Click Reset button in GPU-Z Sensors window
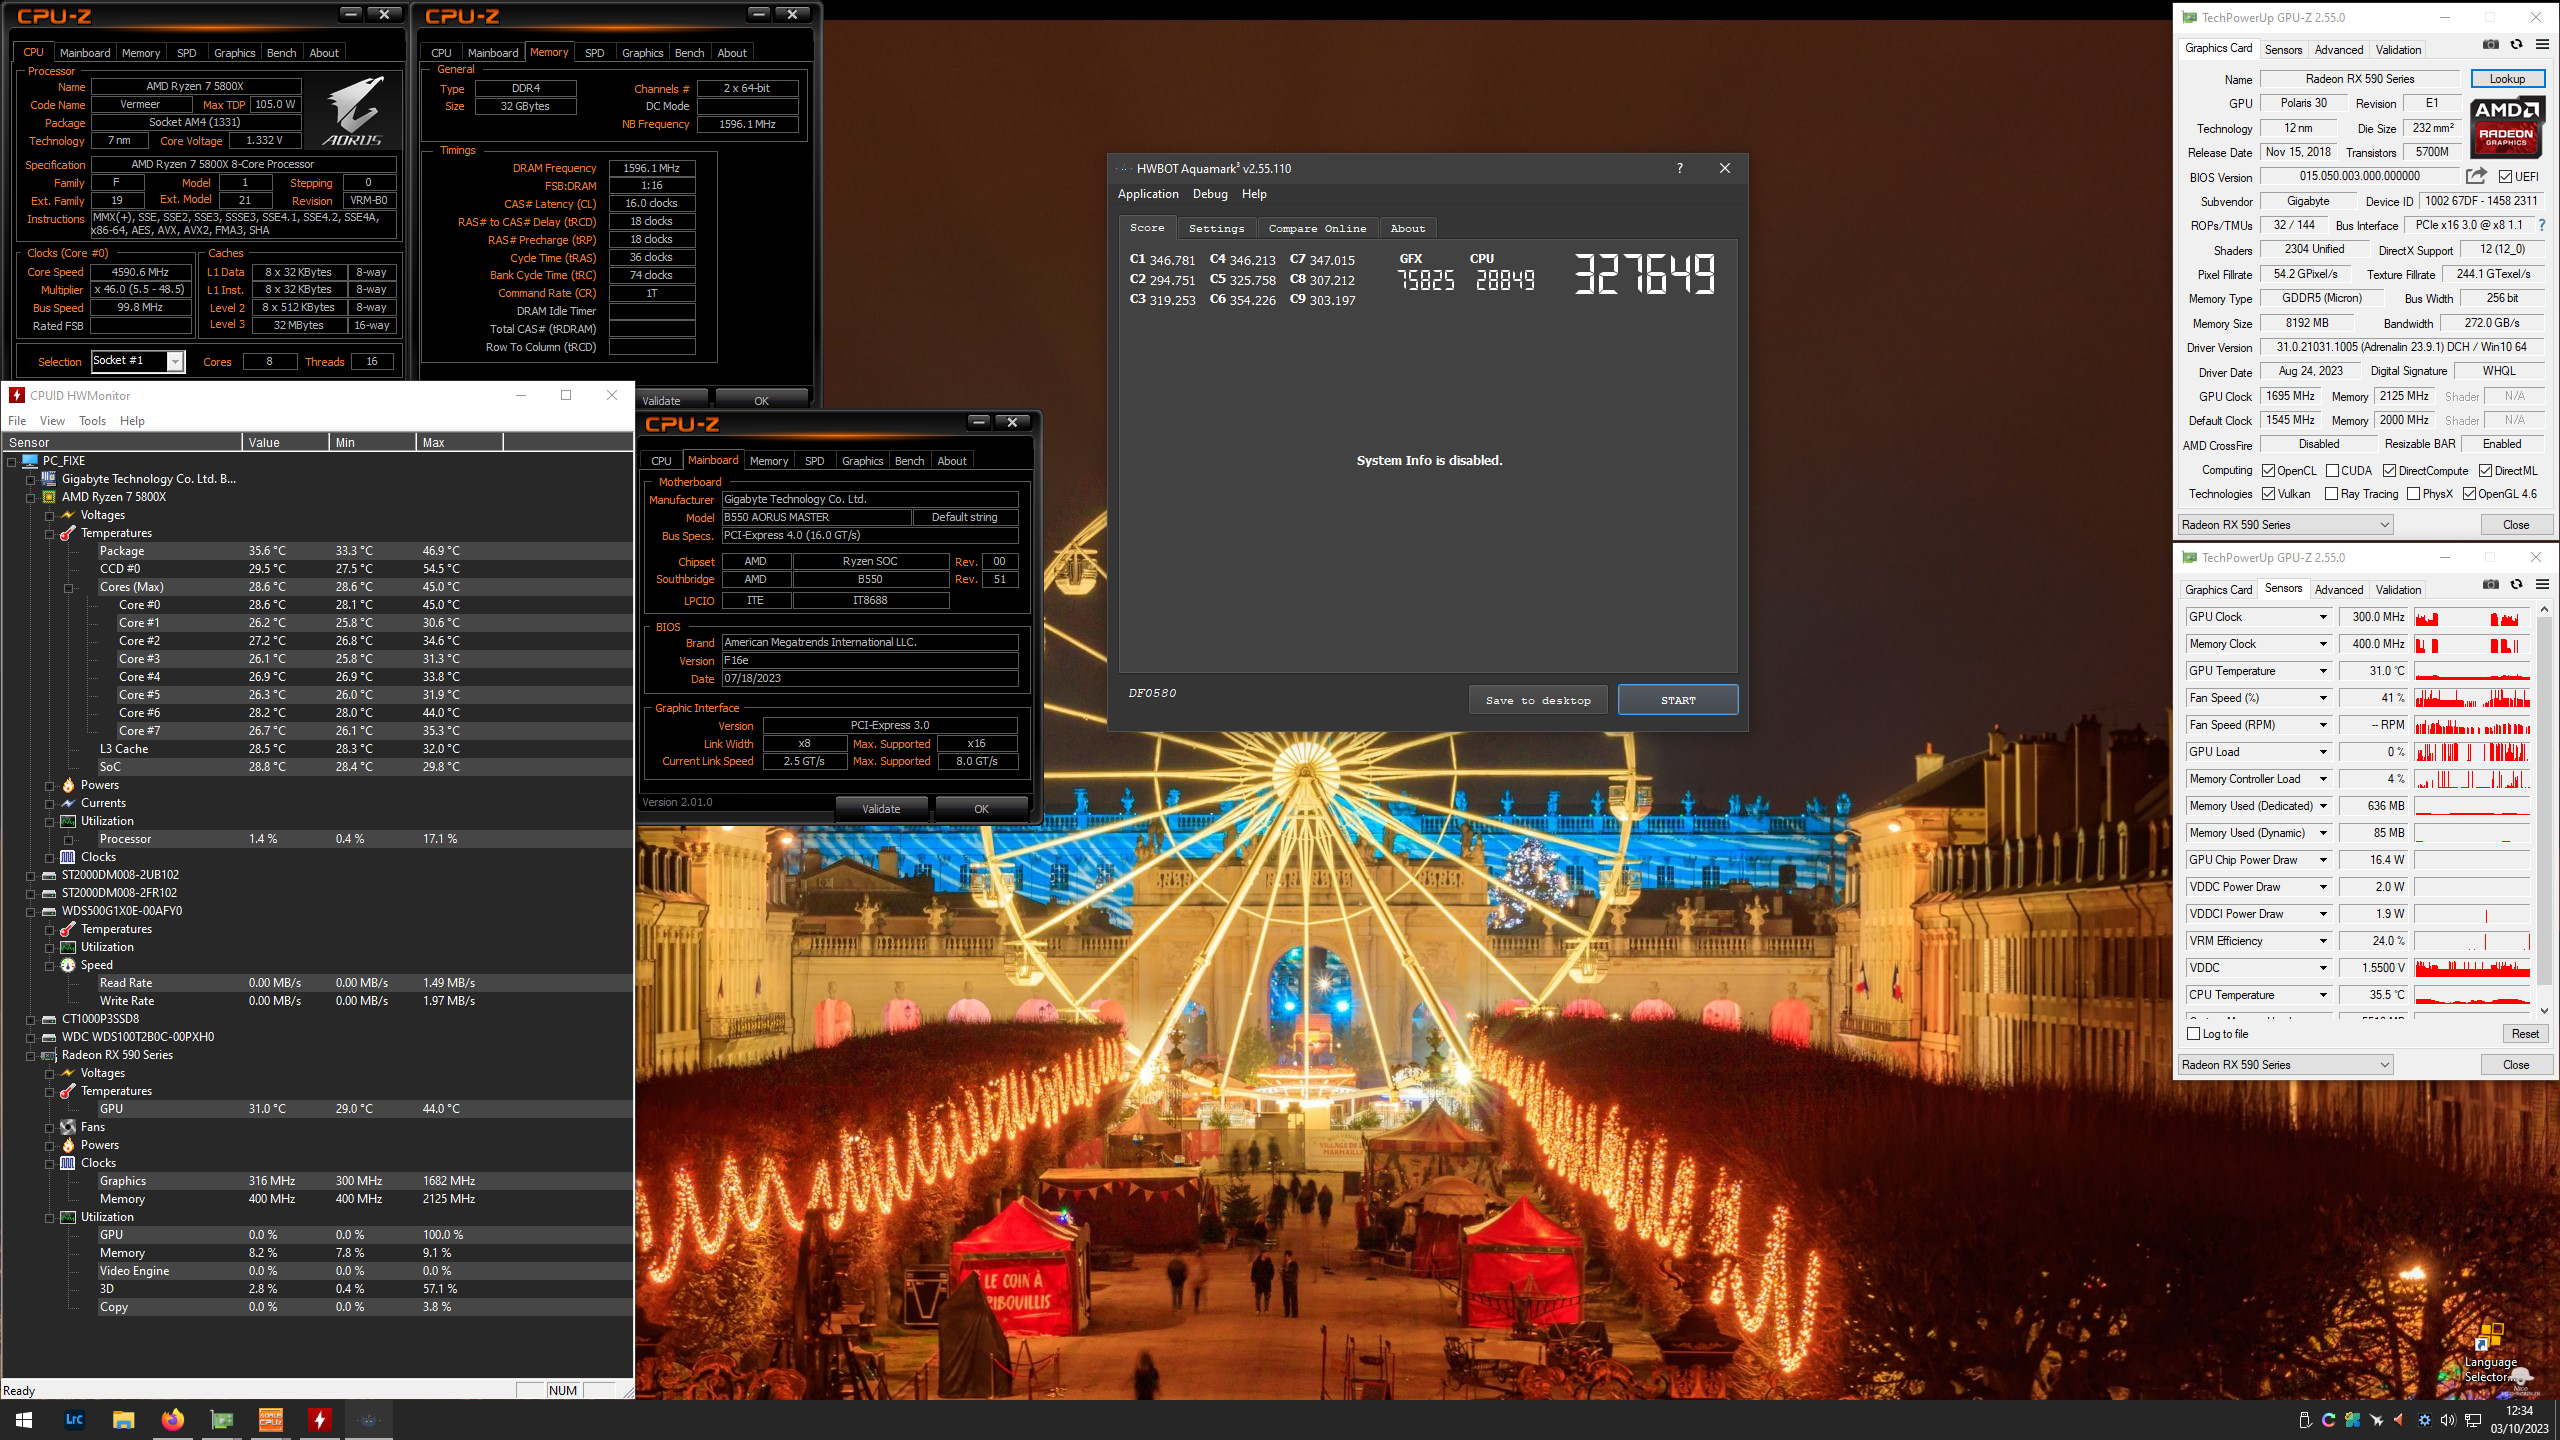Screen dimensions: 2560x1440 point(2524,1034)
